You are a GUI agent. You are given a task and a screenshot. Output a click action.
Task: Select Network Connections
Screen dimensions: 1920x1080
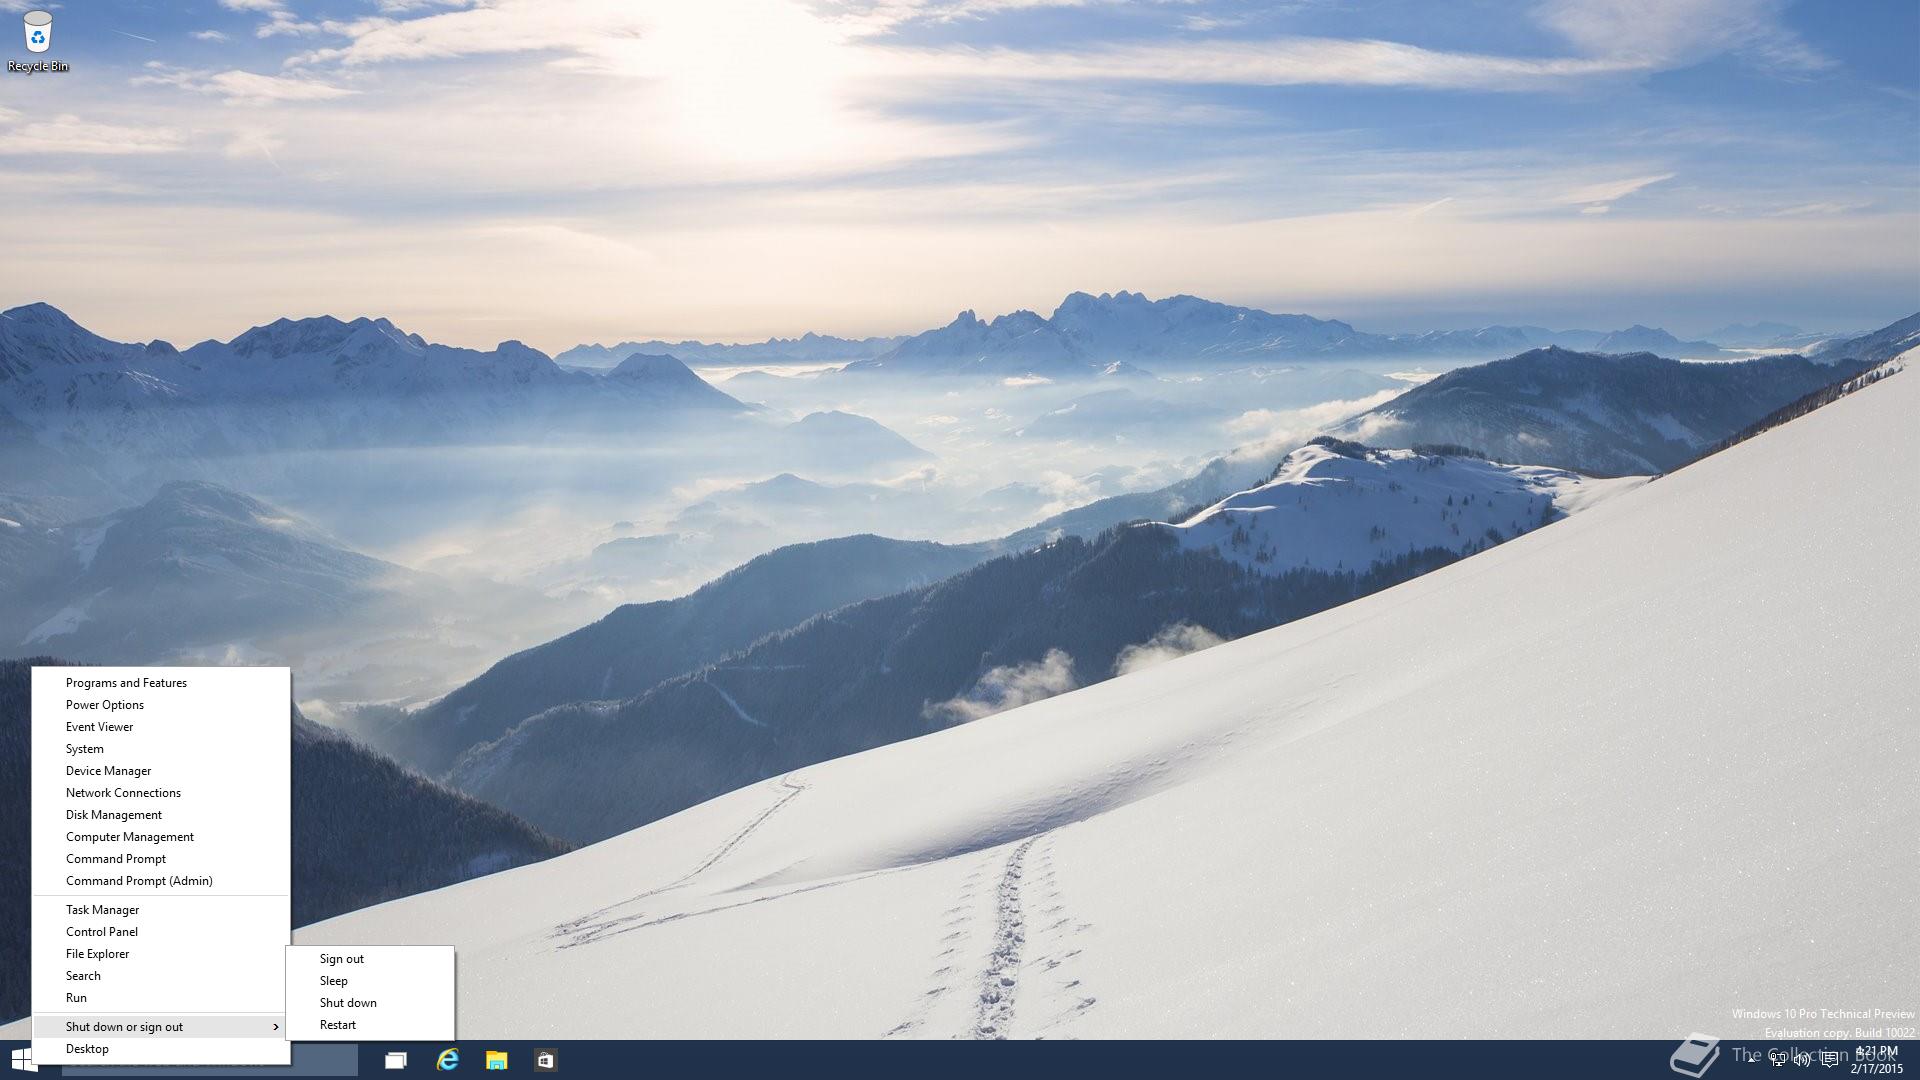(161, 793)
